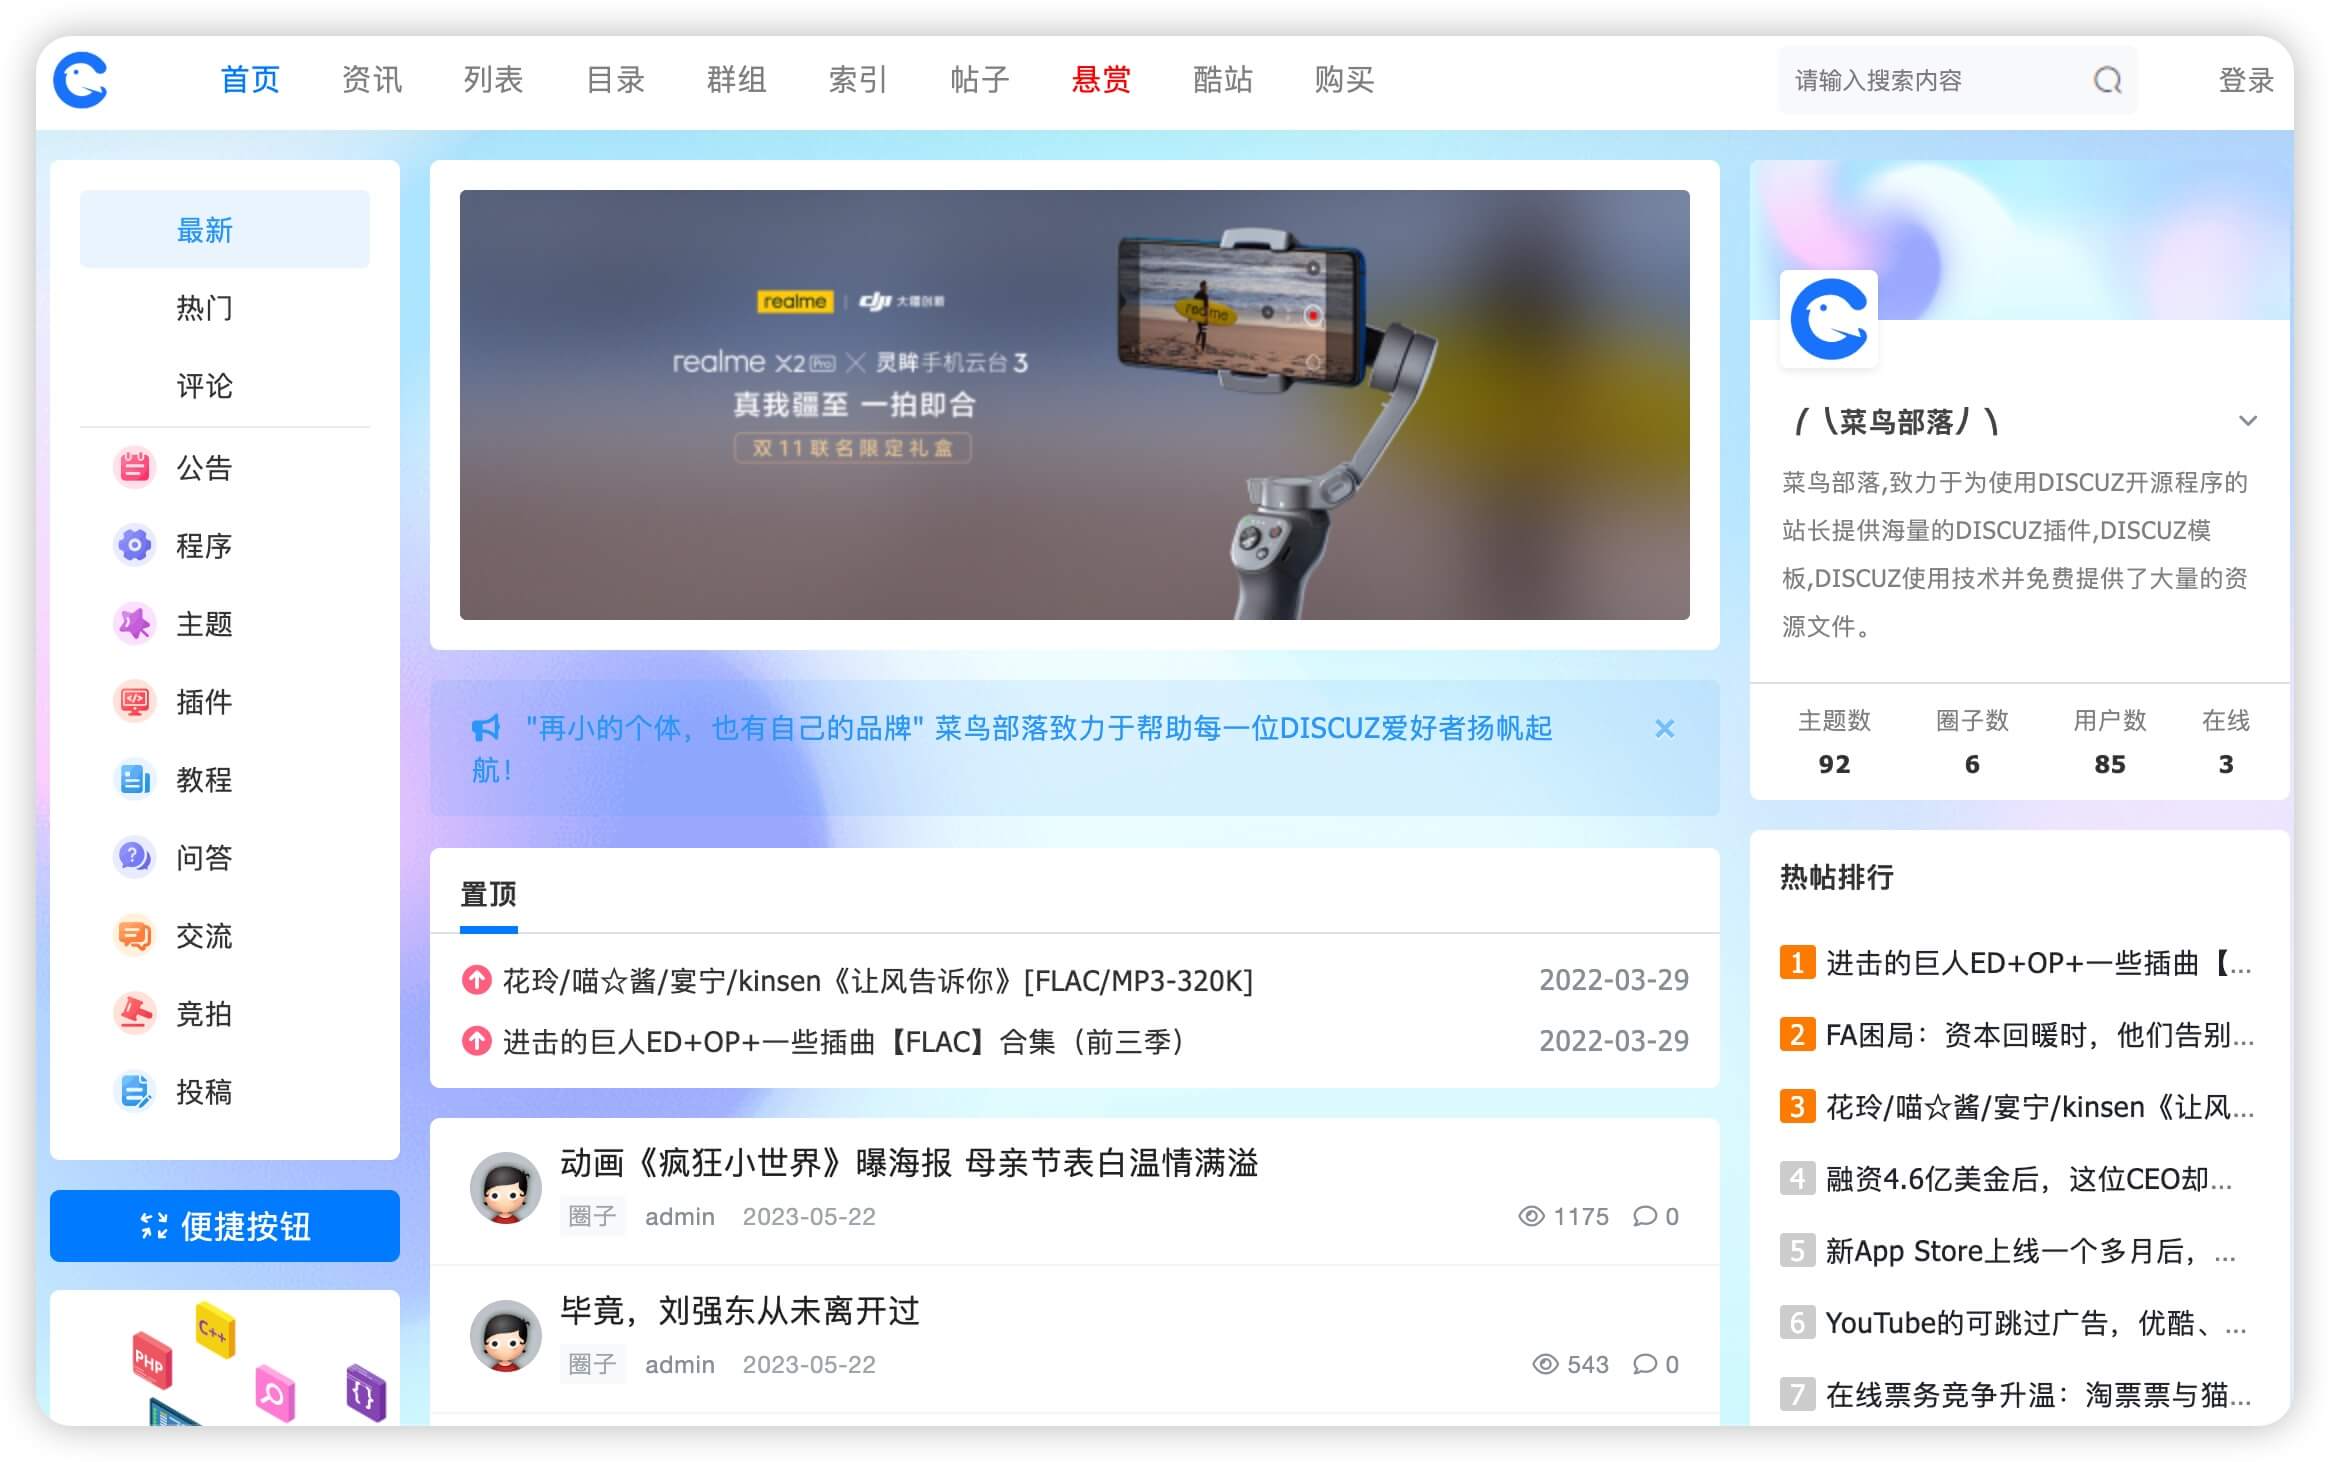Switch to the 热门 list filter
The height and width of the screenshot is (1462, 2330).
(x=204, y=308)
